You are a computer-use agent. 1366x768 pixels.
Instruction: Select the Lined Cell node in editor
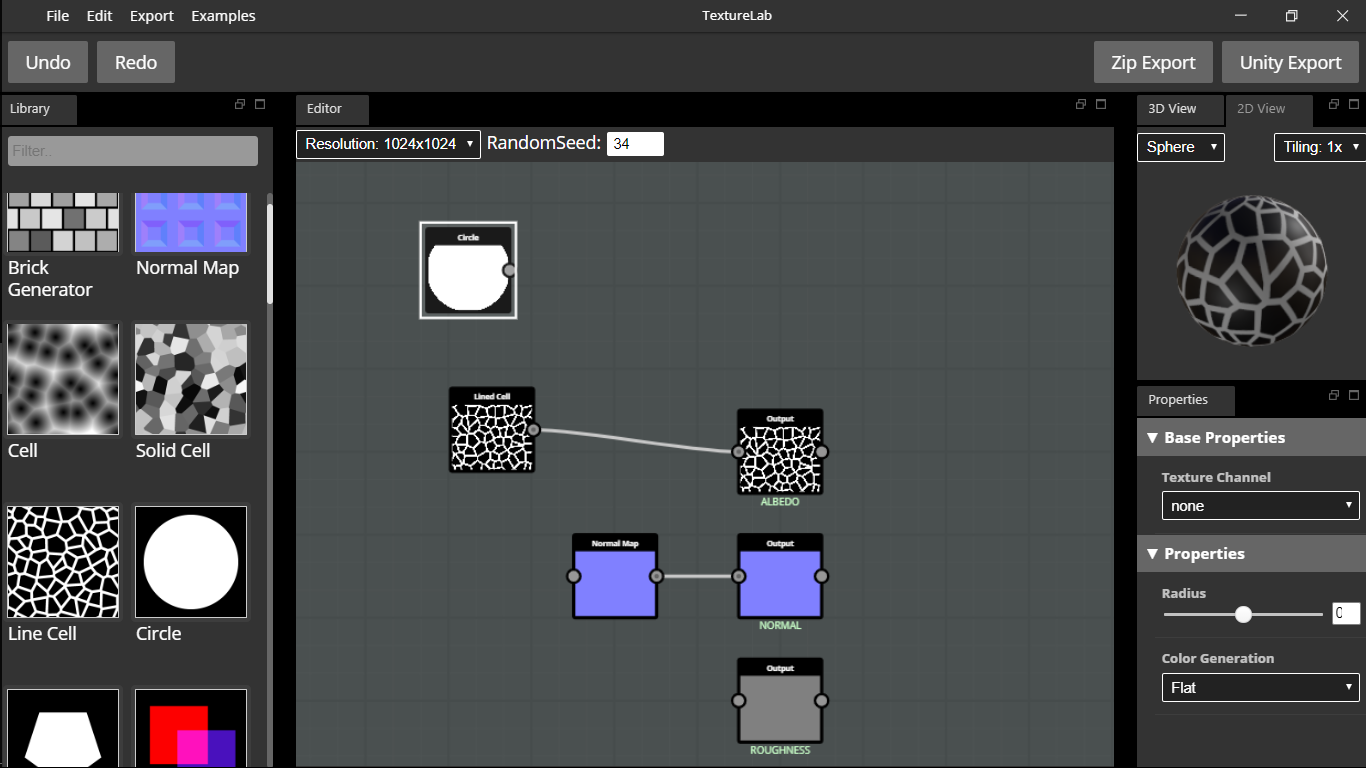(x=491, y=430)
